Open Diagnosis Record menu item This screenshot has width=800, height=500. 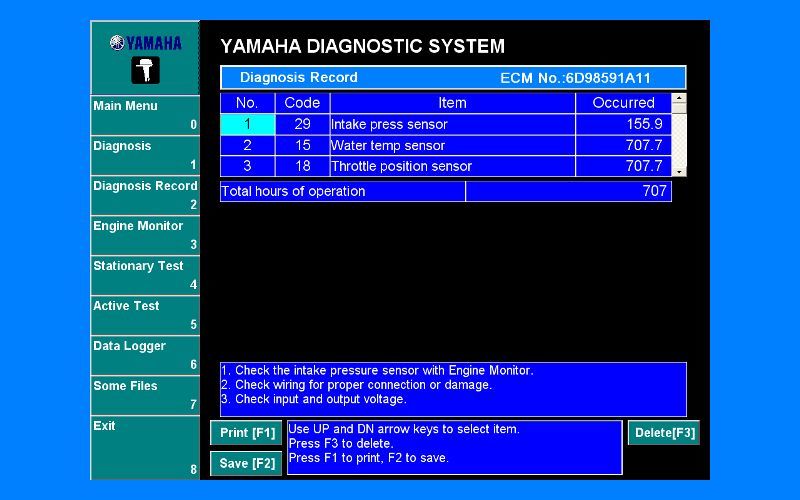tap(145, 195)
